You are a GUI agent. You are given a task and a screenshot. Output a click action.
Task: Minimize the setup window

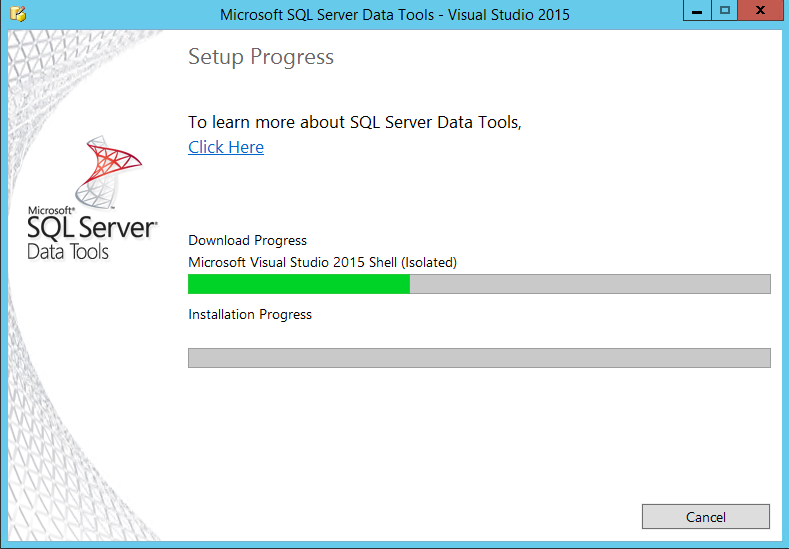tap(698, 10)
